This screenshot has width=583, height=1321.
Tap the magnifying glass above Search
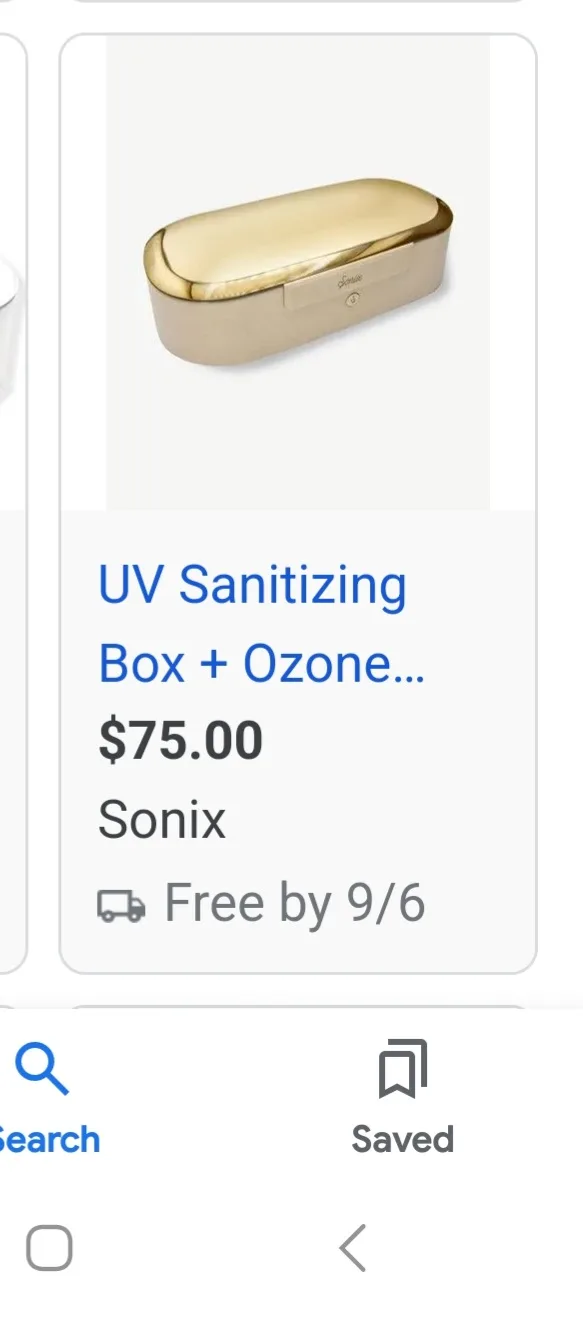[x=44, y=1066]
